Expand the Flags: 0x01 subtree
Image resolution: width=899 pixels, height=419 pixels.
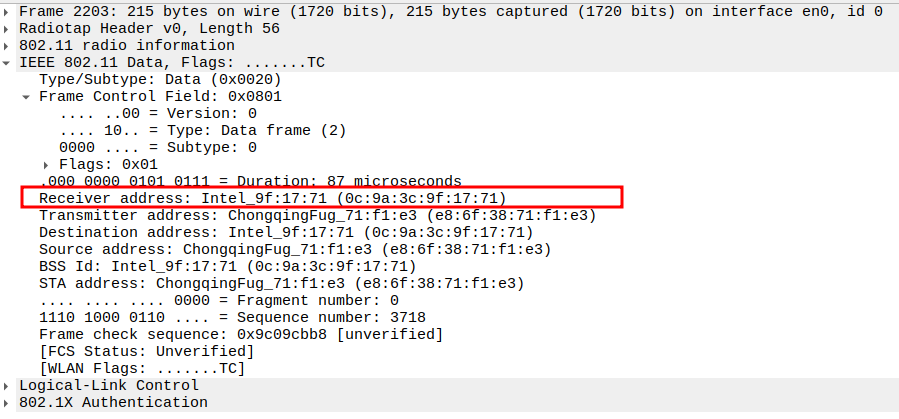tap(46, 164)
